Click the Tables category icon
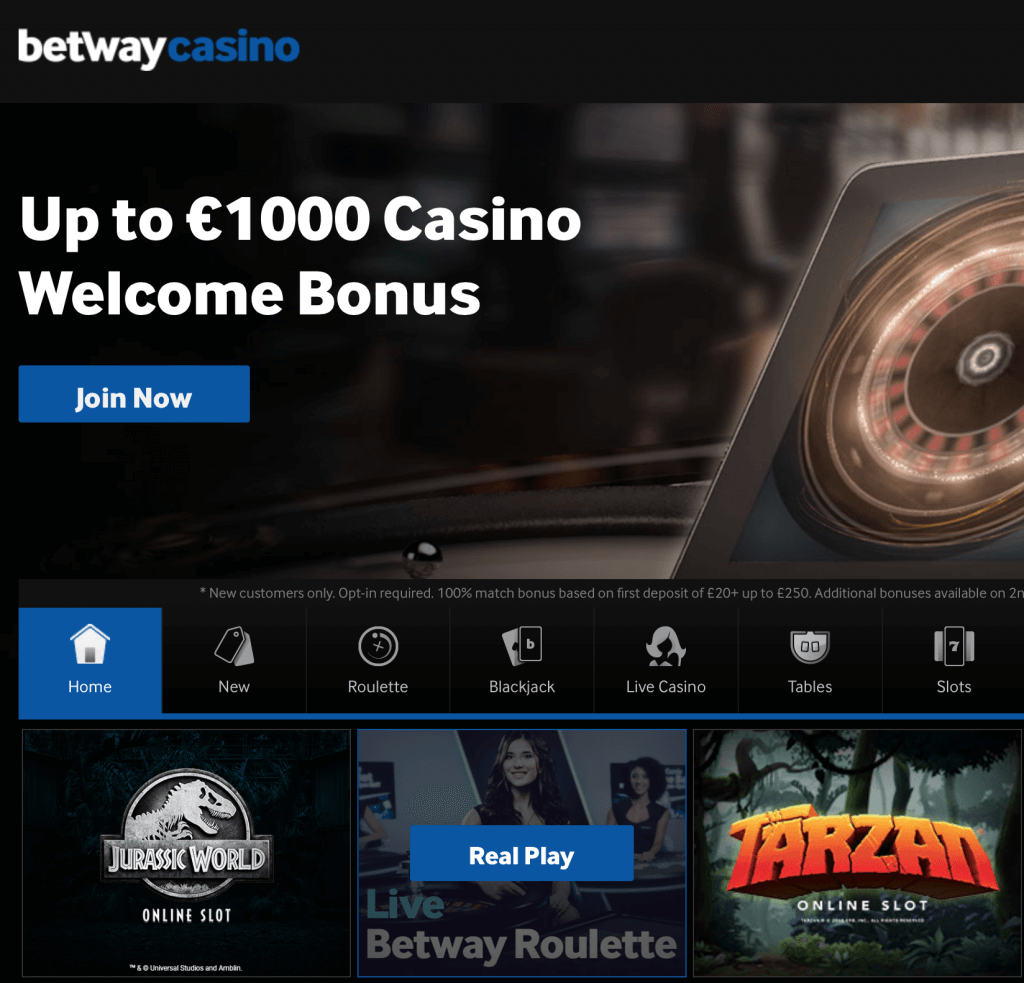This screenshot has height=983, width=1024. (810, 647)
